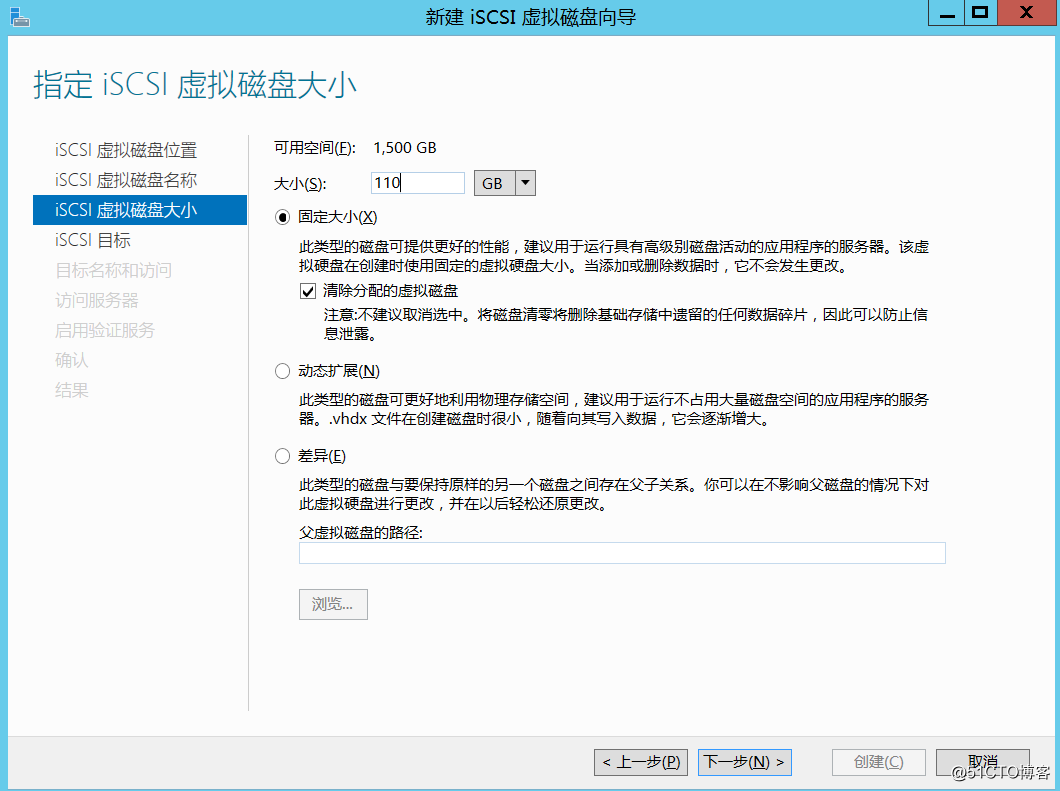The image size is (1060, 791).
Task: Select the 动态扩展 radio button
Action: (x=282, y=371)
